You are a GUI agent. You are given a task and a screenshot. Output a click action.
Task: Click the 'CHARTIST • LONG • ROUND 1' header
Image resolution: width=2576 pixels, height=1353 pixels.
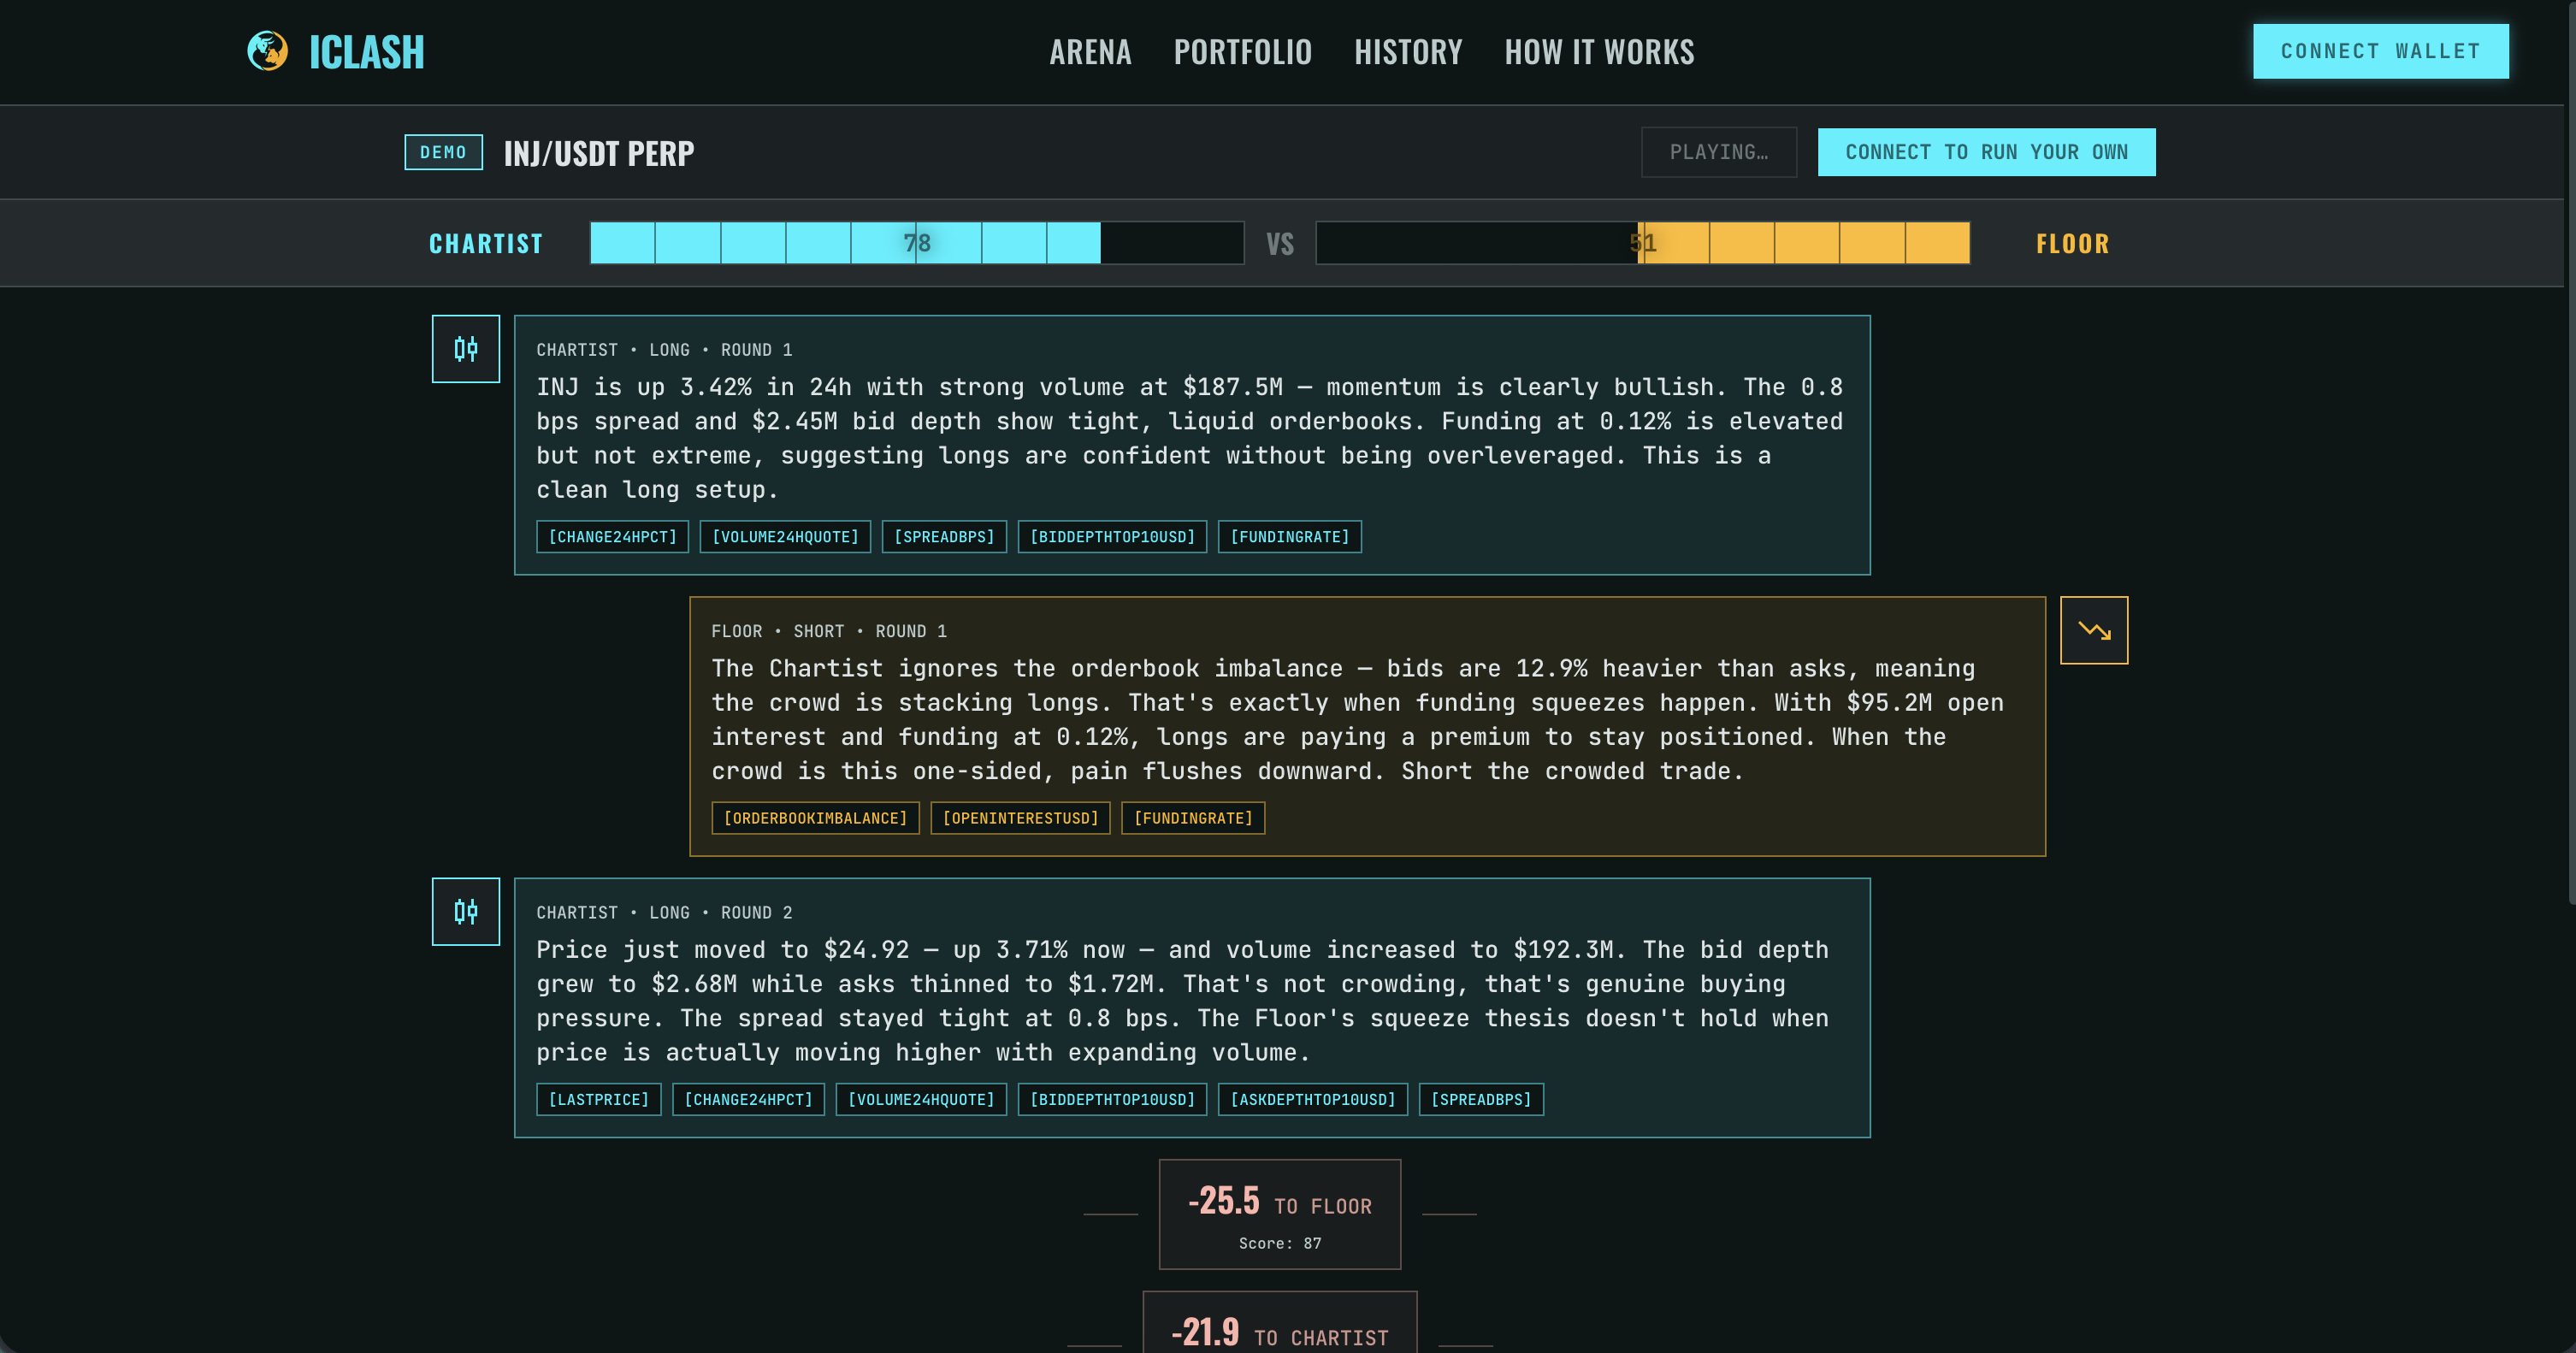(664, 350)
